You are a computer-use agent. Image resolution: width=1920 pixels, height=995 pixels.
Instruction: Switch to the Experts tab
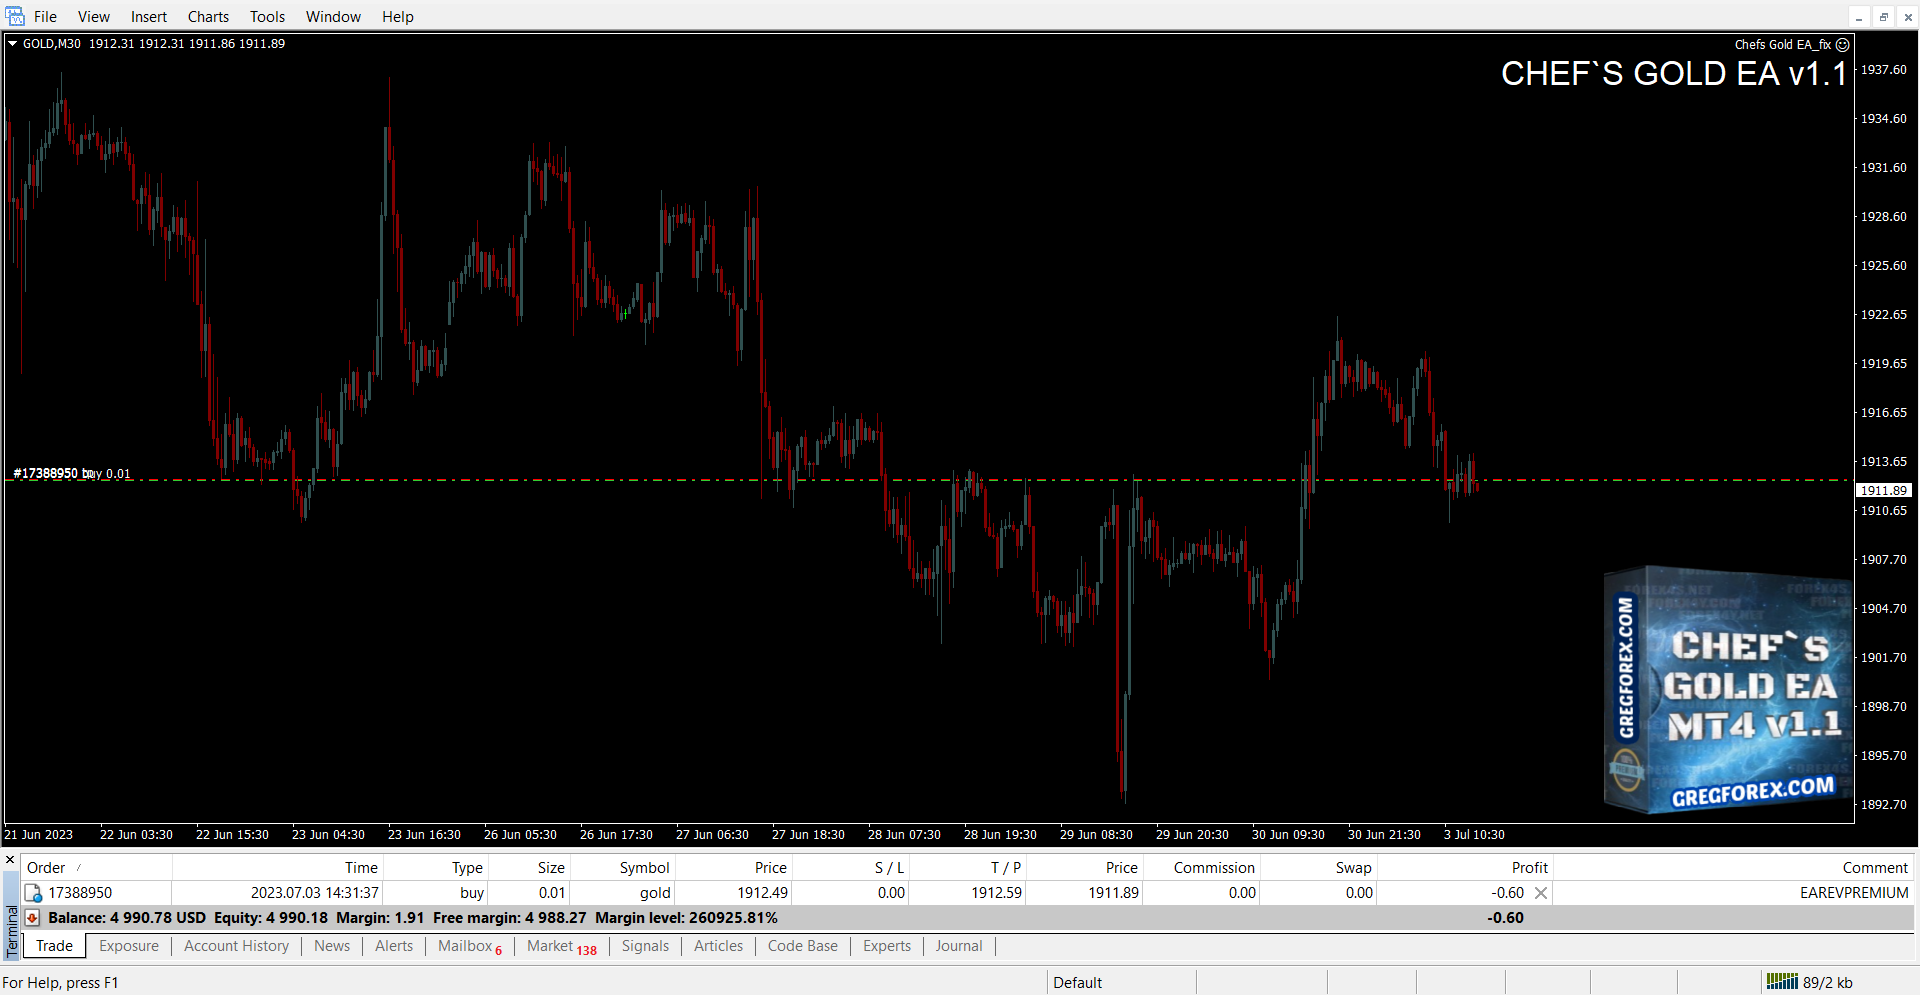[x=886, y=946]
